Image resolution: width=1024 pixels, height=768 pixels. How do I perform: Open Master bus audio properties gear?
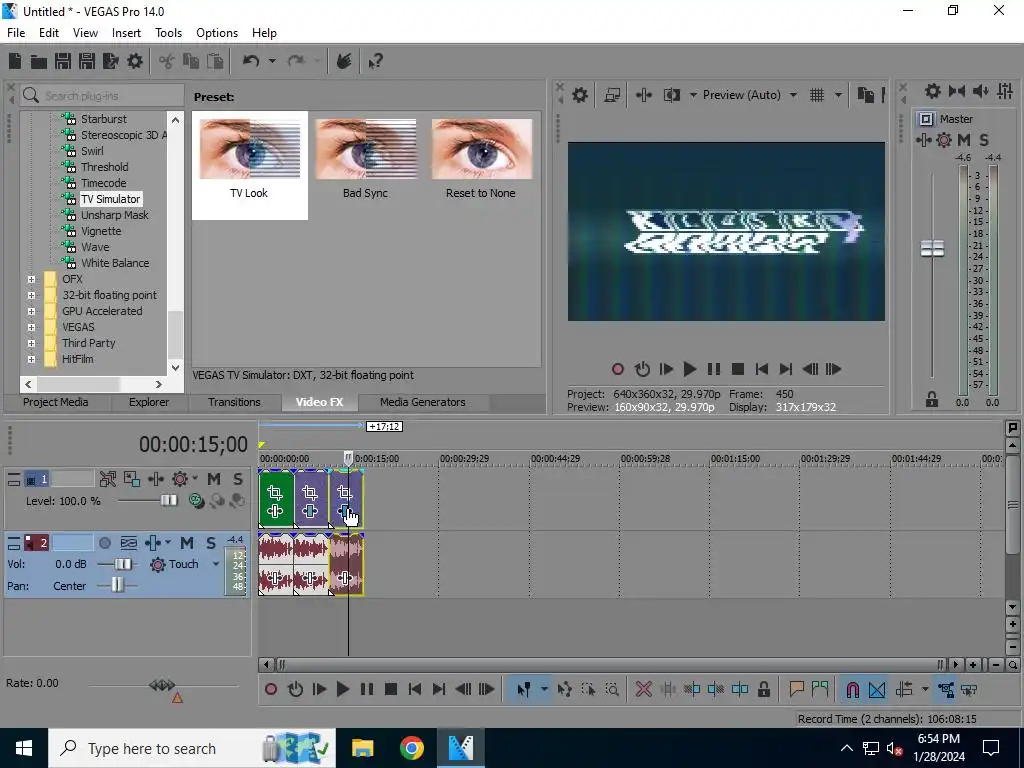coord(933,91)
